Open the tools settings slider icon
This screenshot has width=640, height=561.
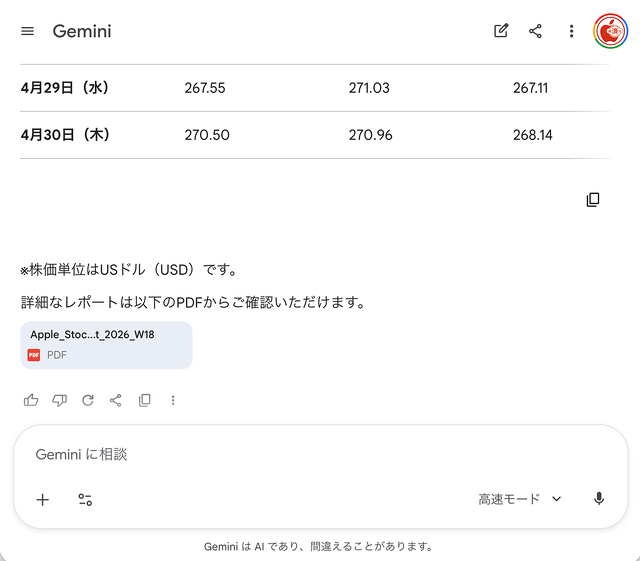[85, 499]
